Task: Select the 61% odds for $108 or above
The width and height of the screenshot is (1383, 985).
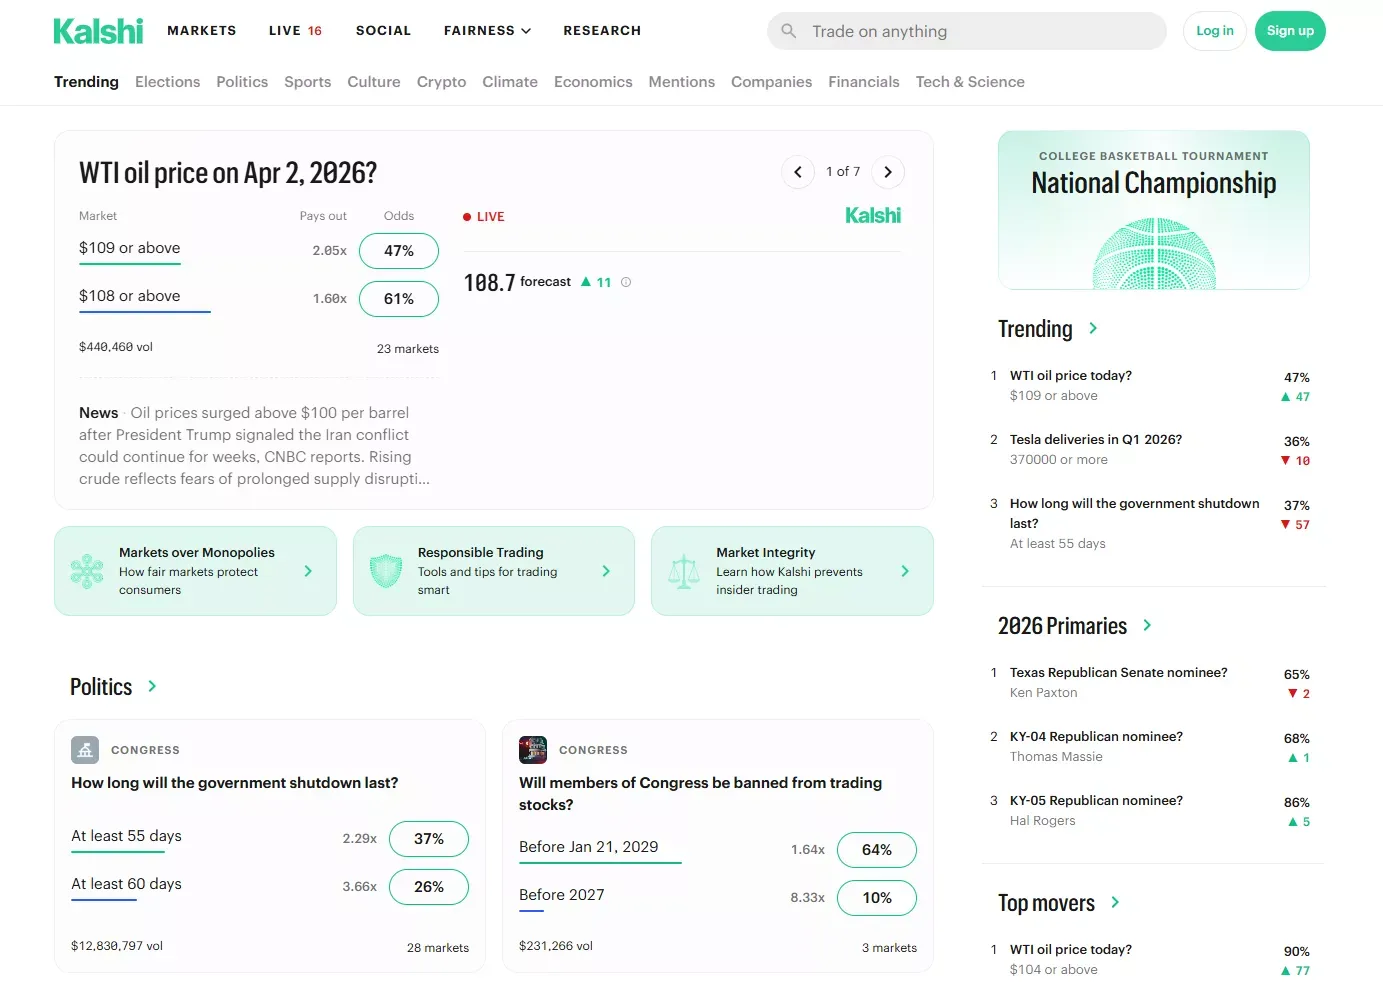Action: (399, 298)
